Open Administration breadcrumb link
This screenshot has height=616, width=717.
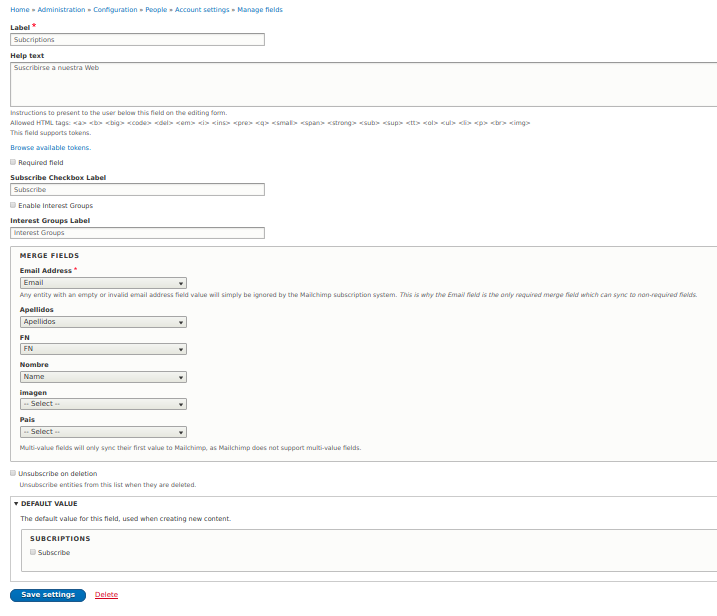click(61, 9)
